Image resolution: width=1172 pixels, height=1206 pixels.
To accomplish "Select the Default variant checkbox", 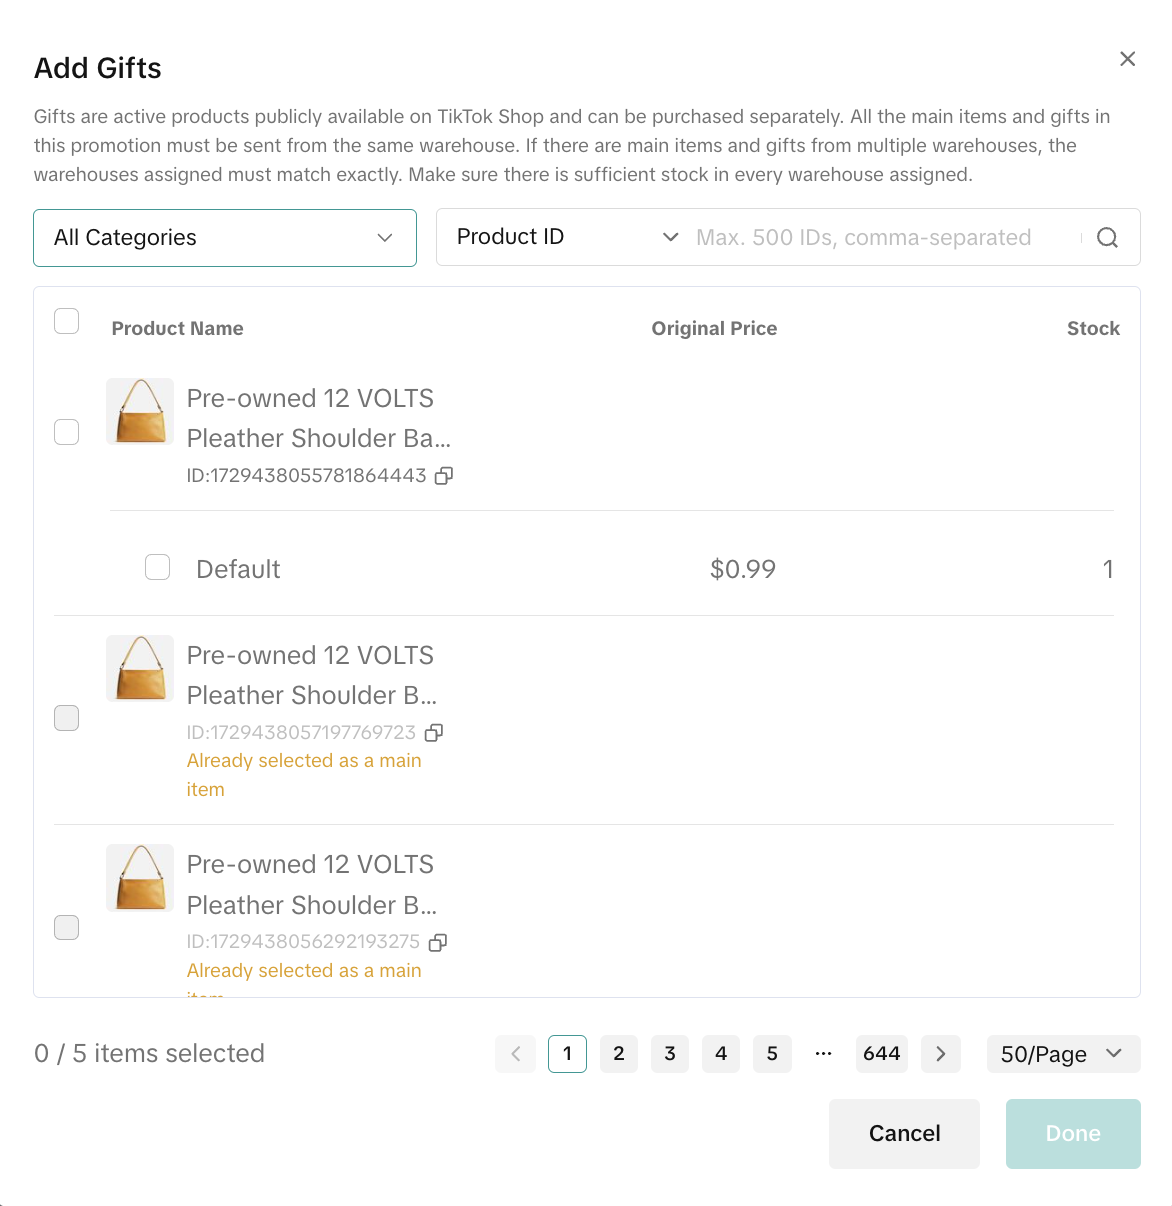I will point(158,568).
